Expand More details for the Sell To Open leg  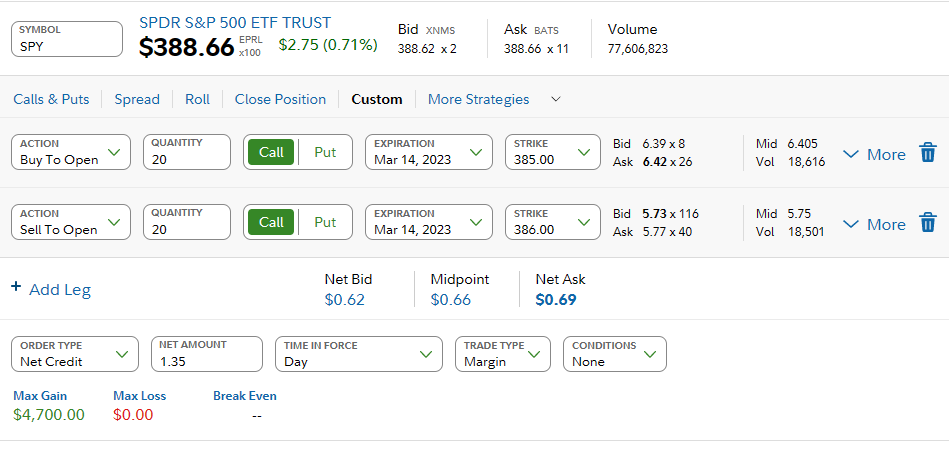coord(874,224)
